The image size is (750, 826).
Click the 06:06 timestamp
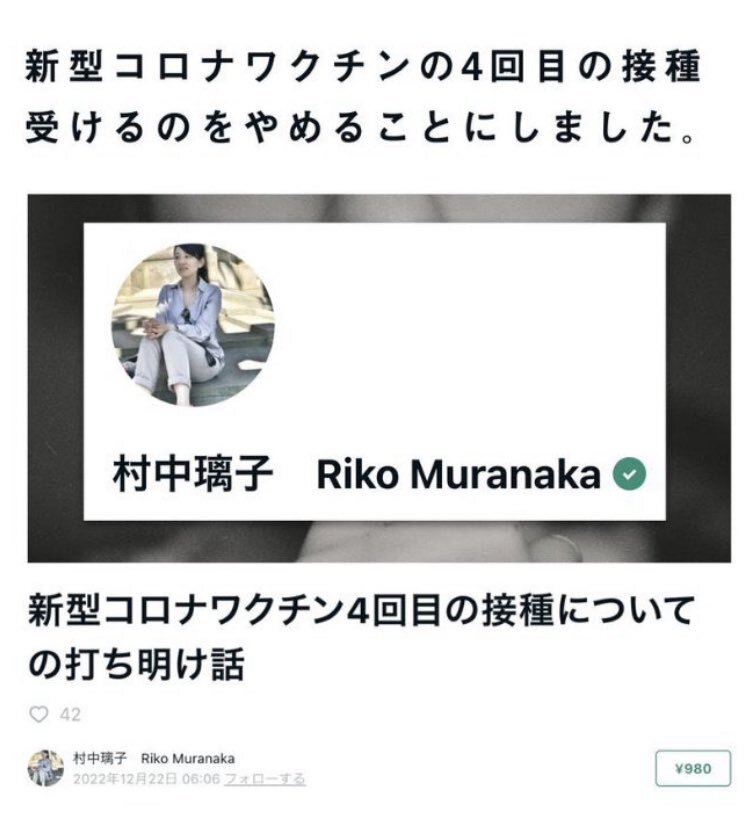tap(201, 779)
